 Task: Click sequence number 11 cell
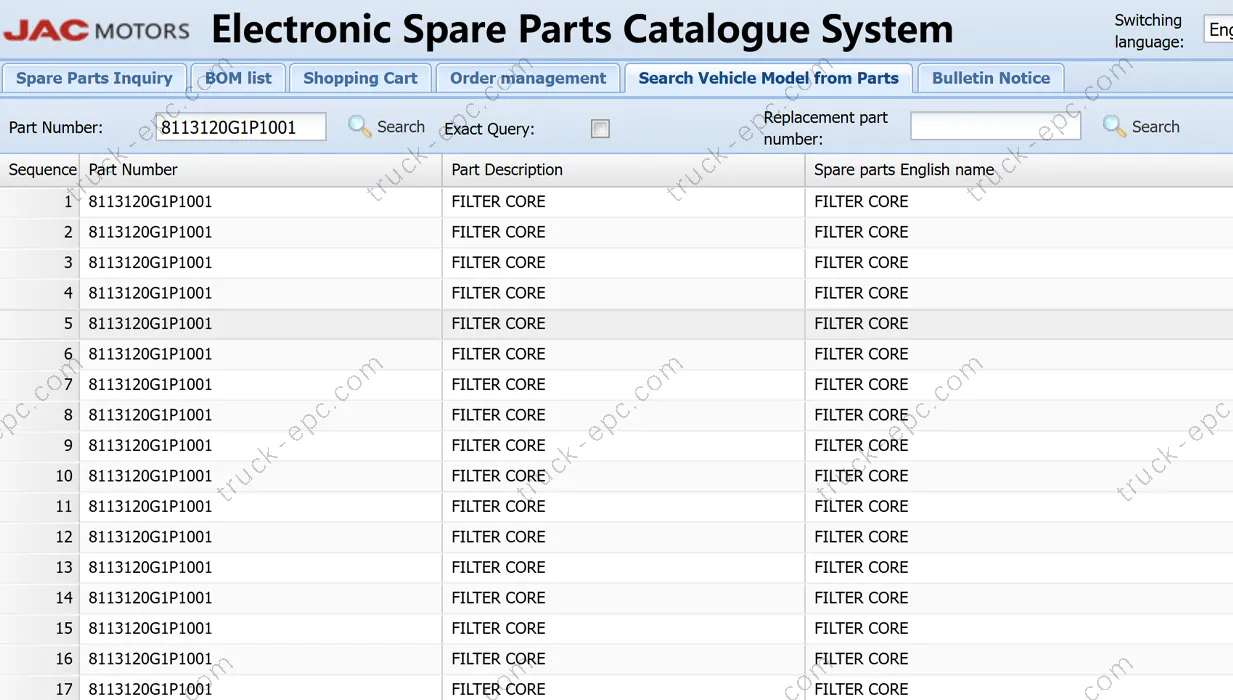[x=40, y=507]
